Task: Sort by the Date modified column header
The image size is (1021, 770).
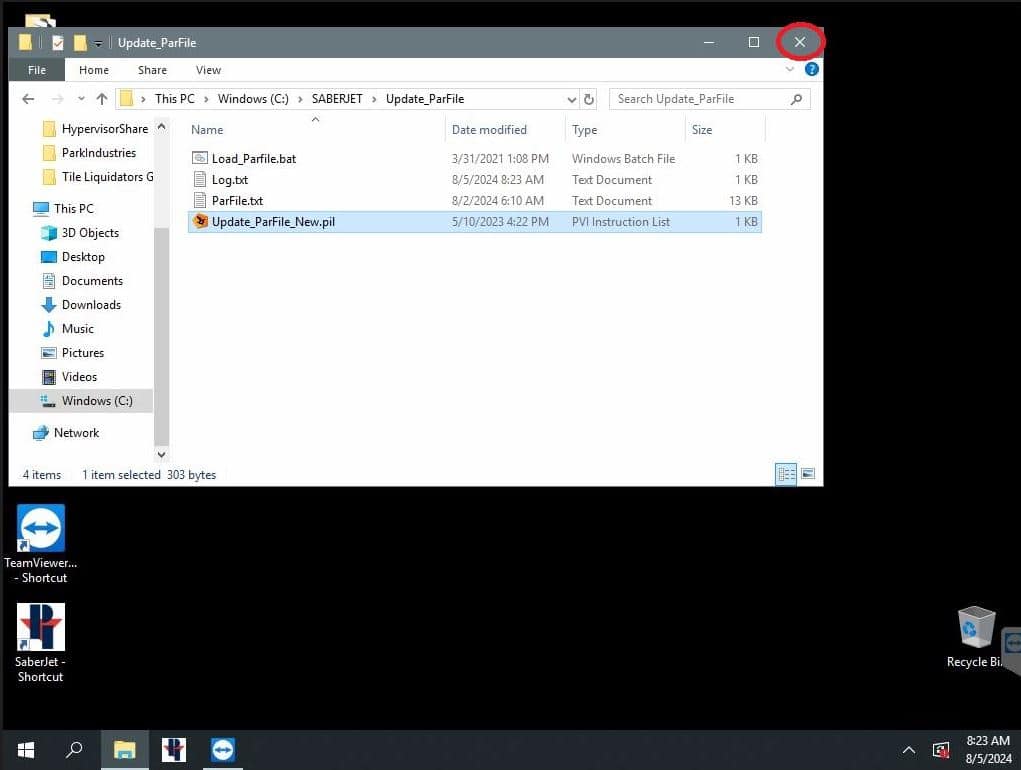Action: pos(505,130)
